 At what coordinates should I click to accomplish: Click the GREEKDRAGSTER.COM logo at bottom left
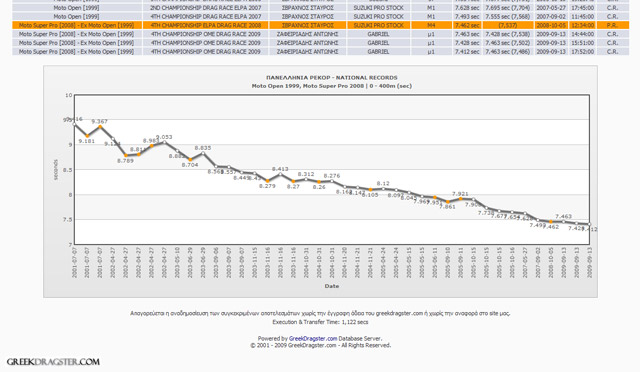53,362
